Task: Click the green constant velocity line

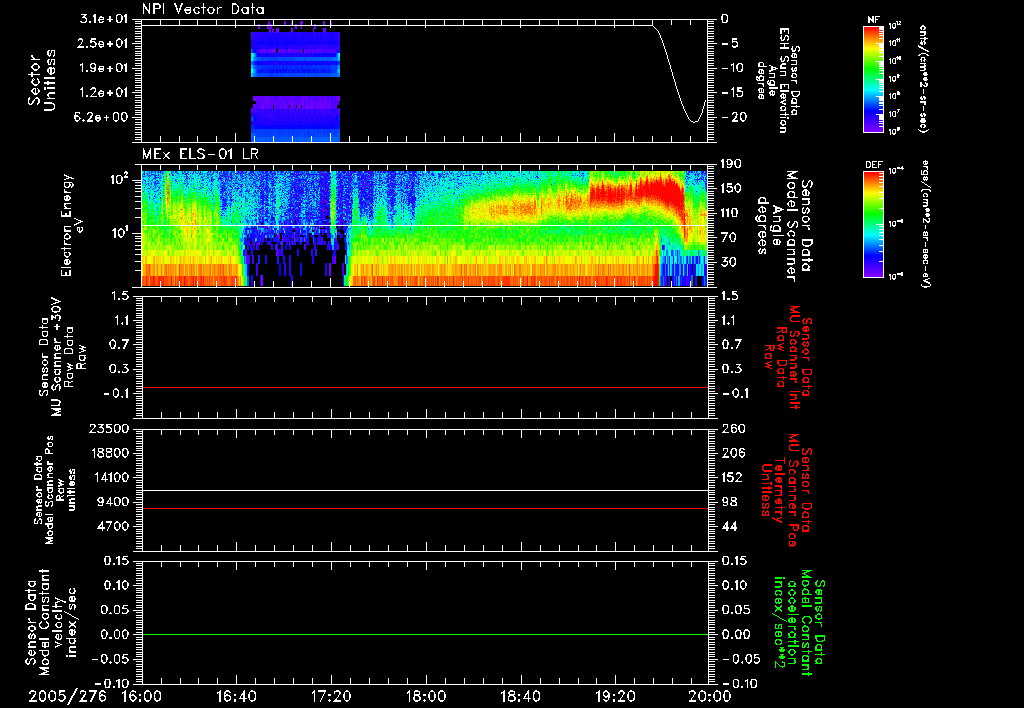Action: 424,634
